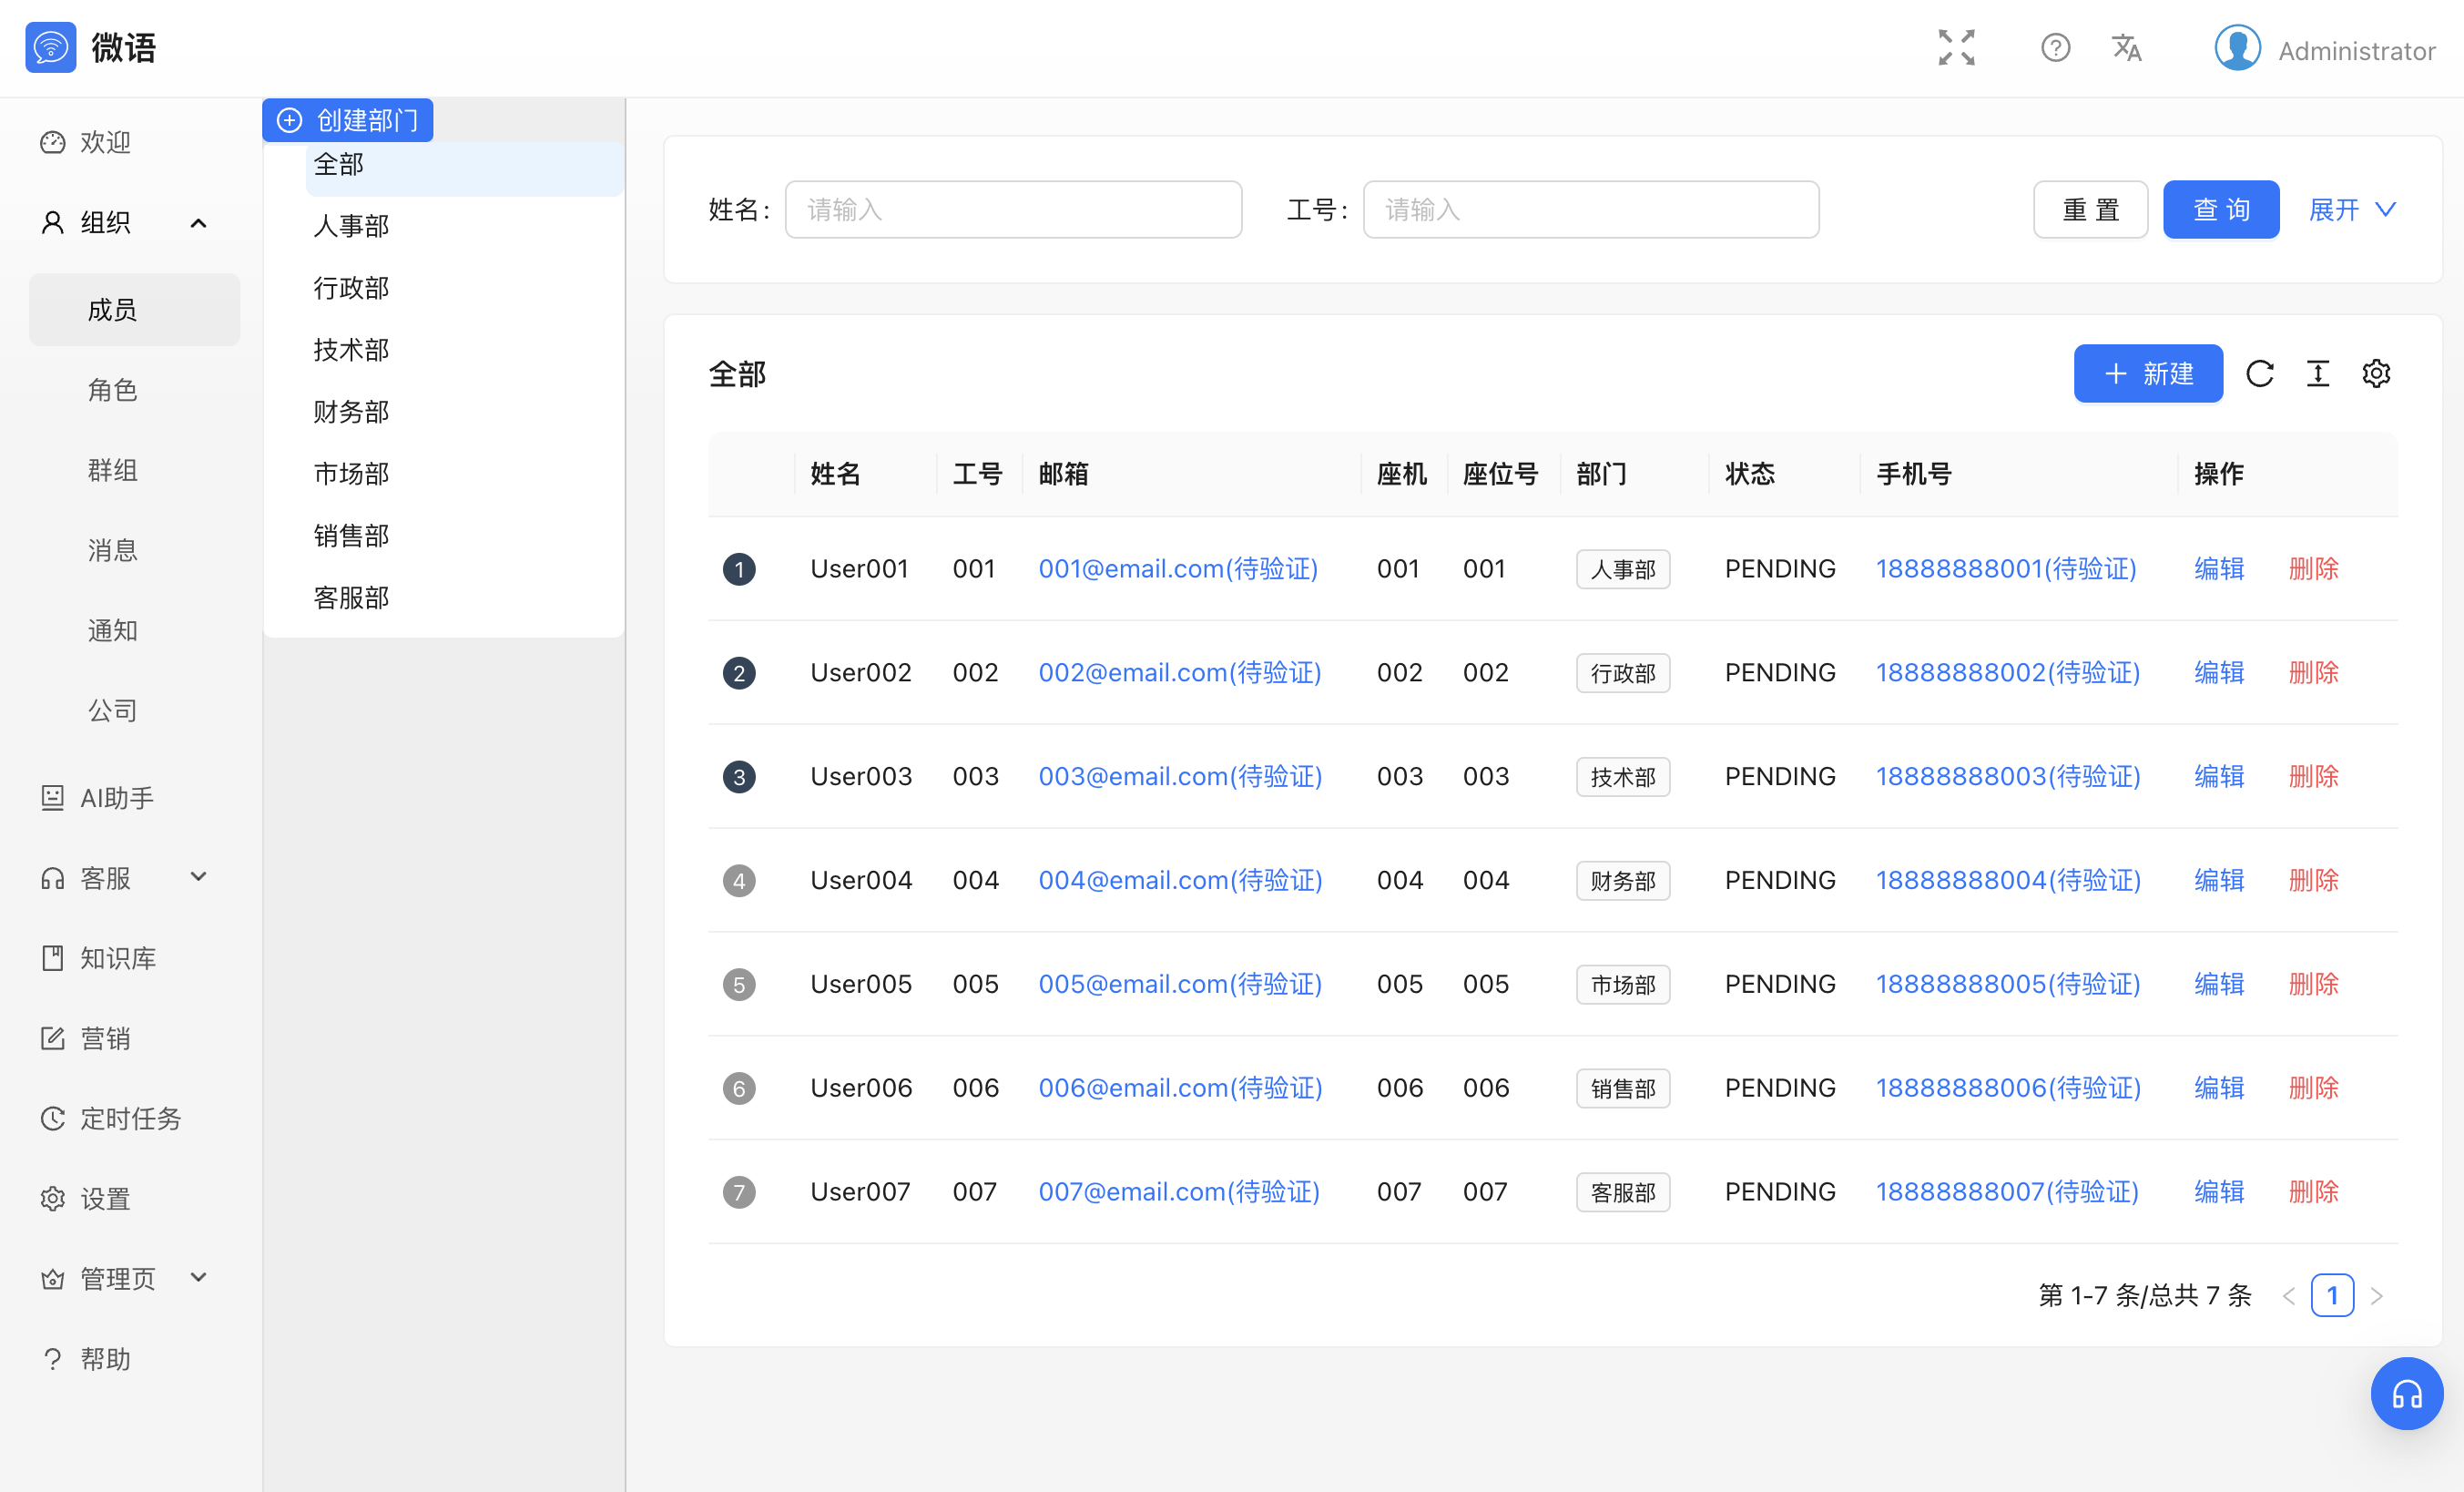Refresh the member table with reload icon

pyautogui.click(x=2259, y=374)
